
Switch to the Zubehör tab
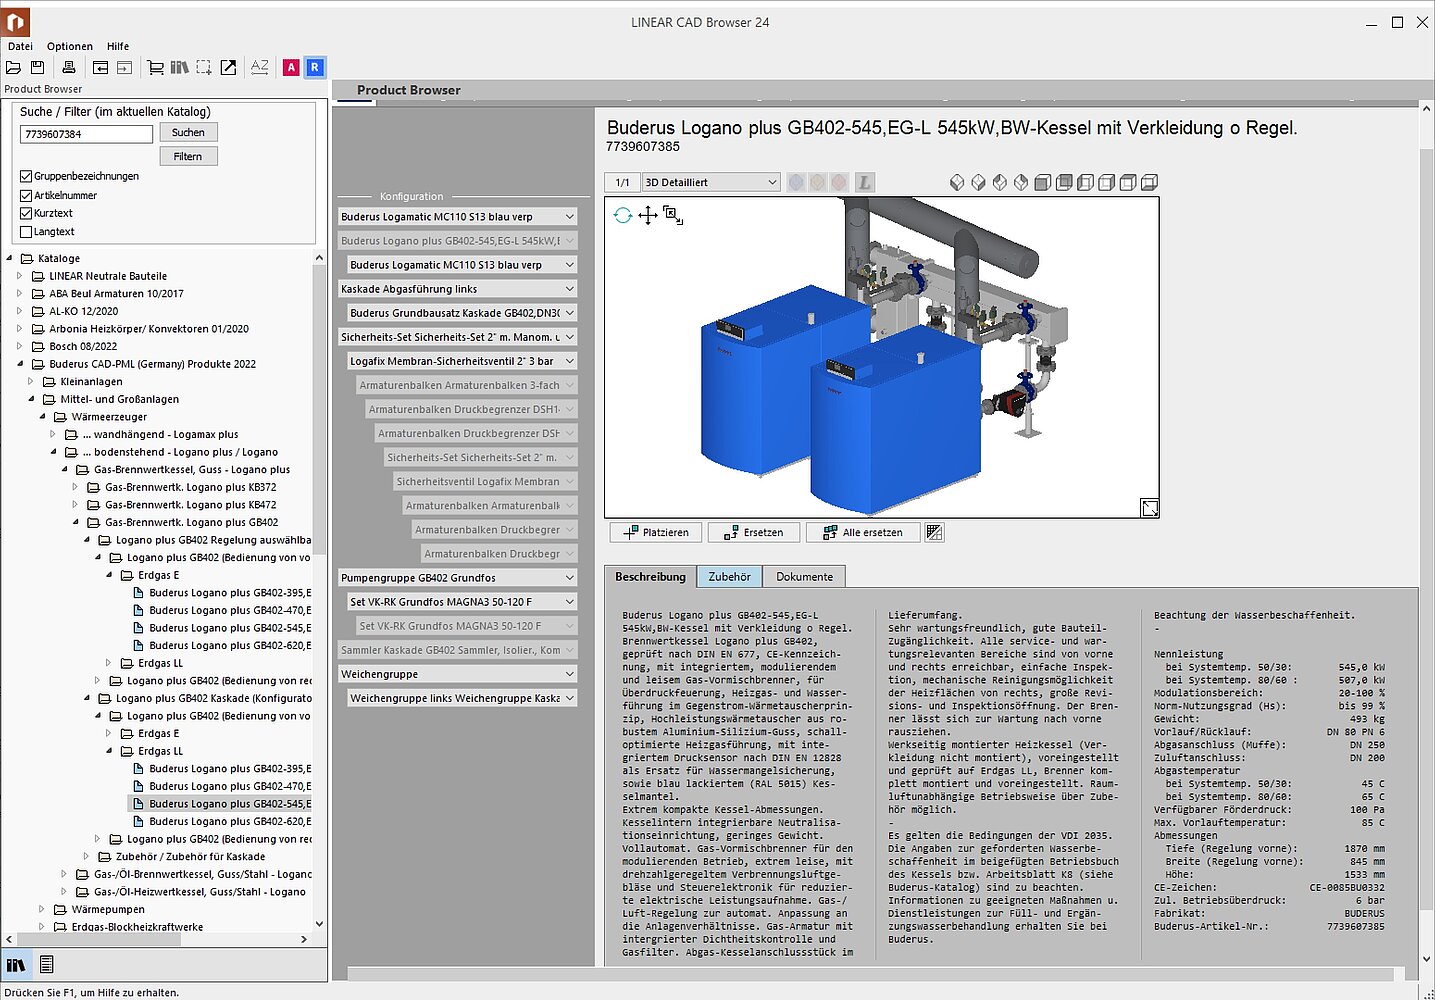coord(729,577)
